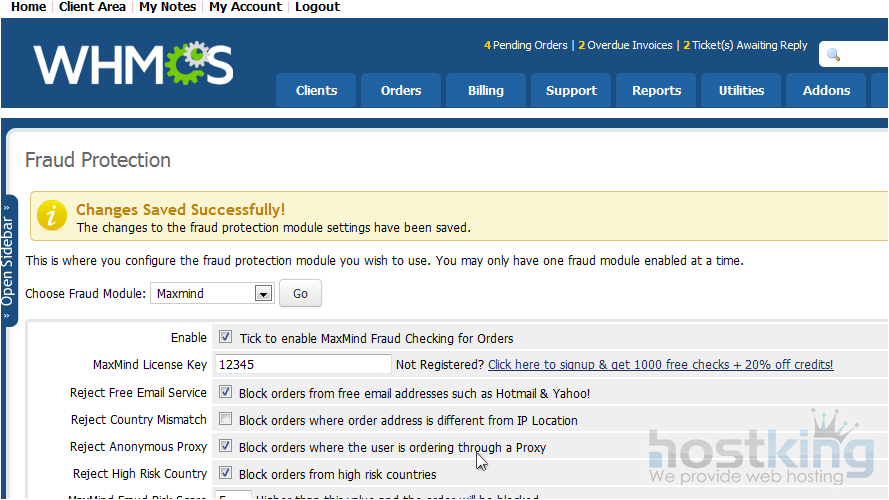
Task: Open the Utilities menu tab
Action: (741, 90)
